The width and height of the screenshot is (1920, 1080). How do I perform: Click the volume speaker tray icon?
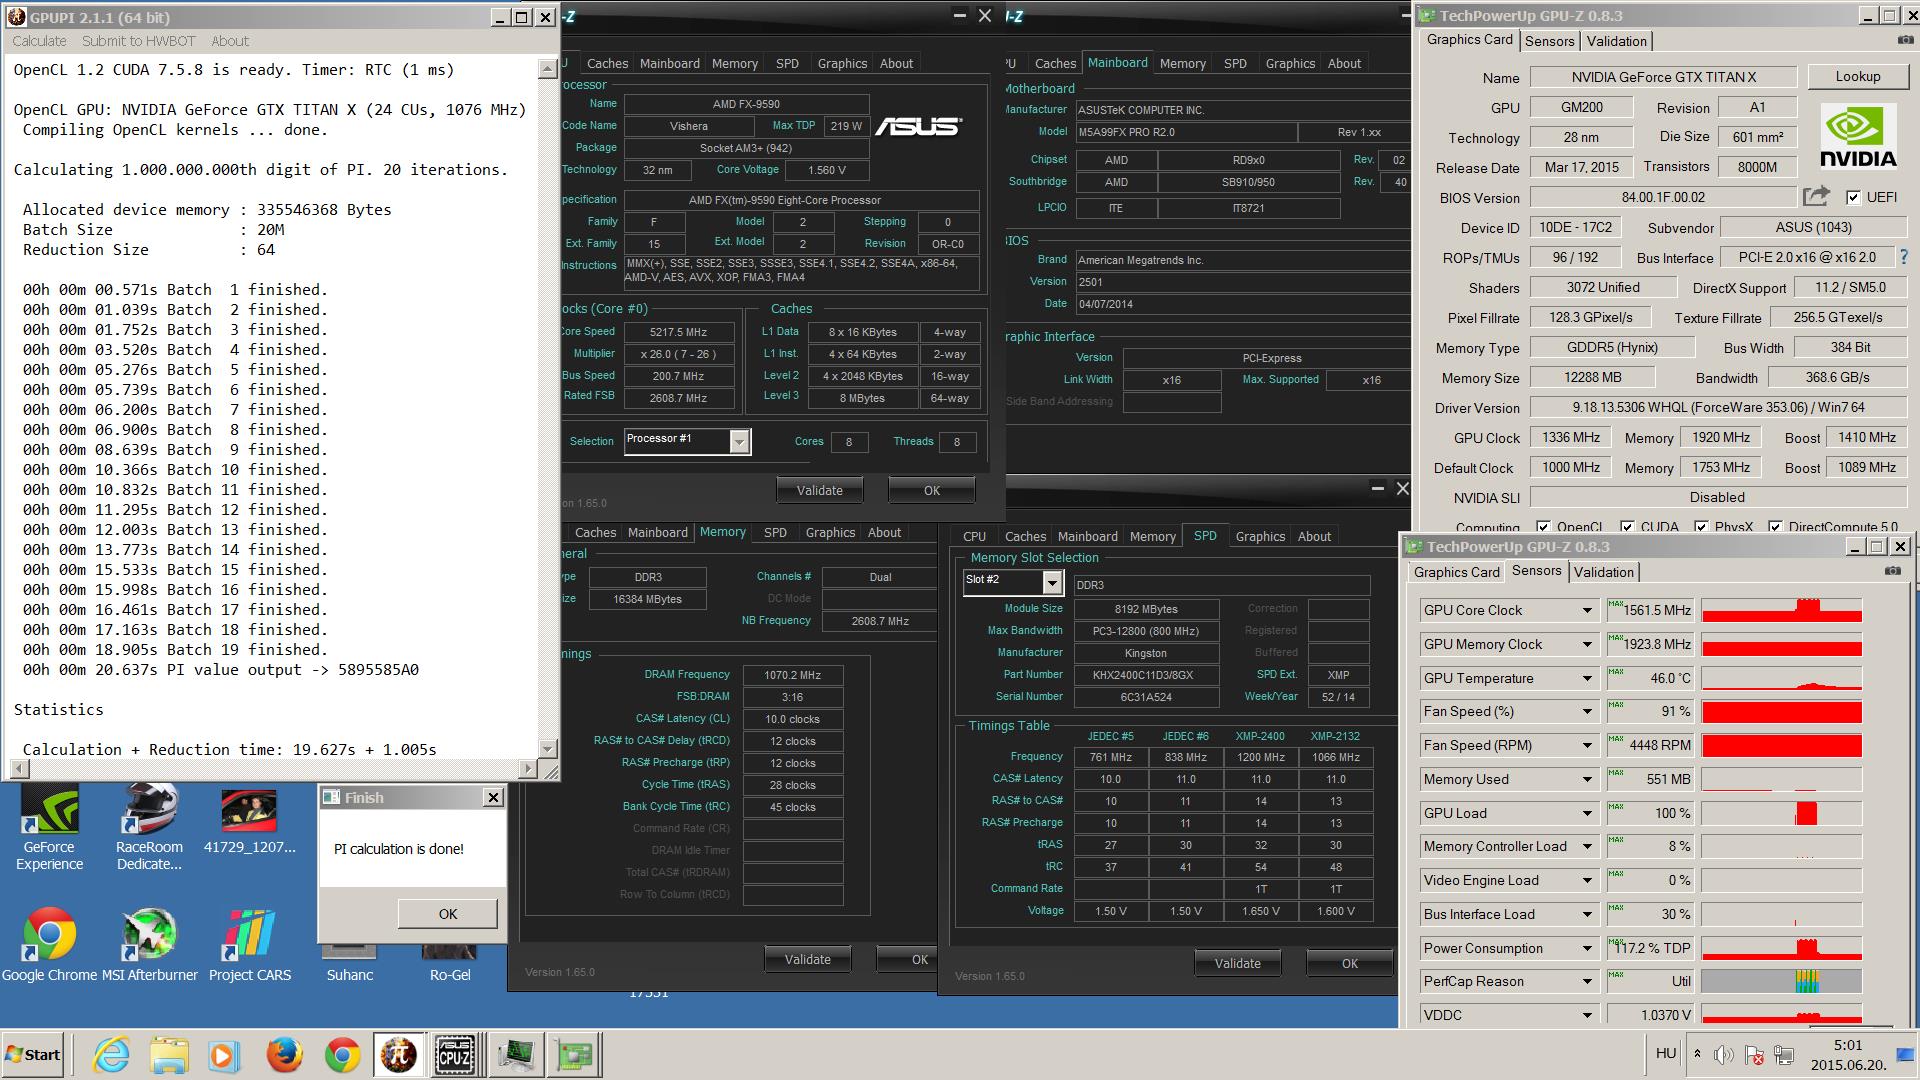click(1723, 1055)
